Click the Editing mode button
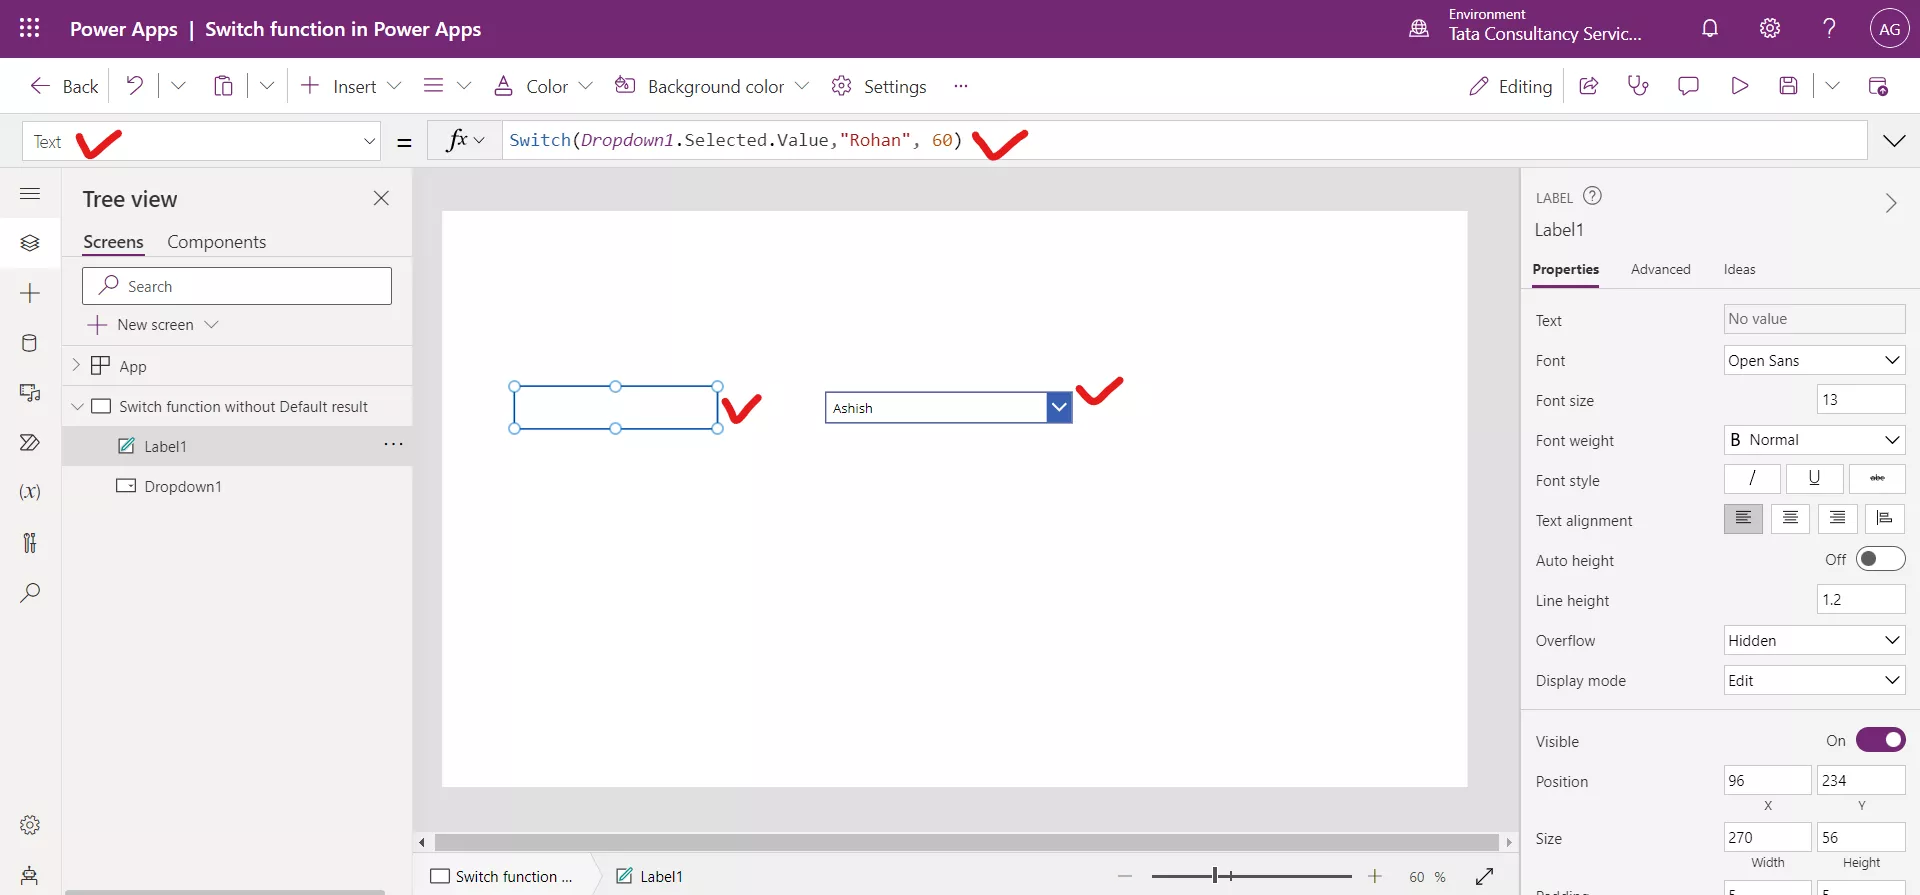 tap(1510, 86)
